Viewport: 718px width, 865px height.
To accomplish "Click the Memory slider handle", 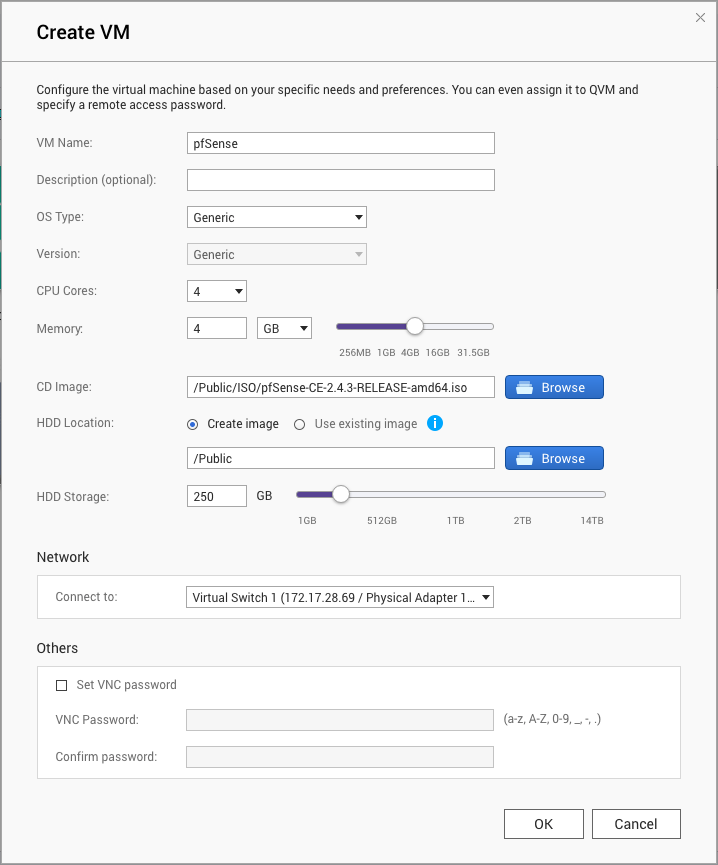I will coord(414,326).
